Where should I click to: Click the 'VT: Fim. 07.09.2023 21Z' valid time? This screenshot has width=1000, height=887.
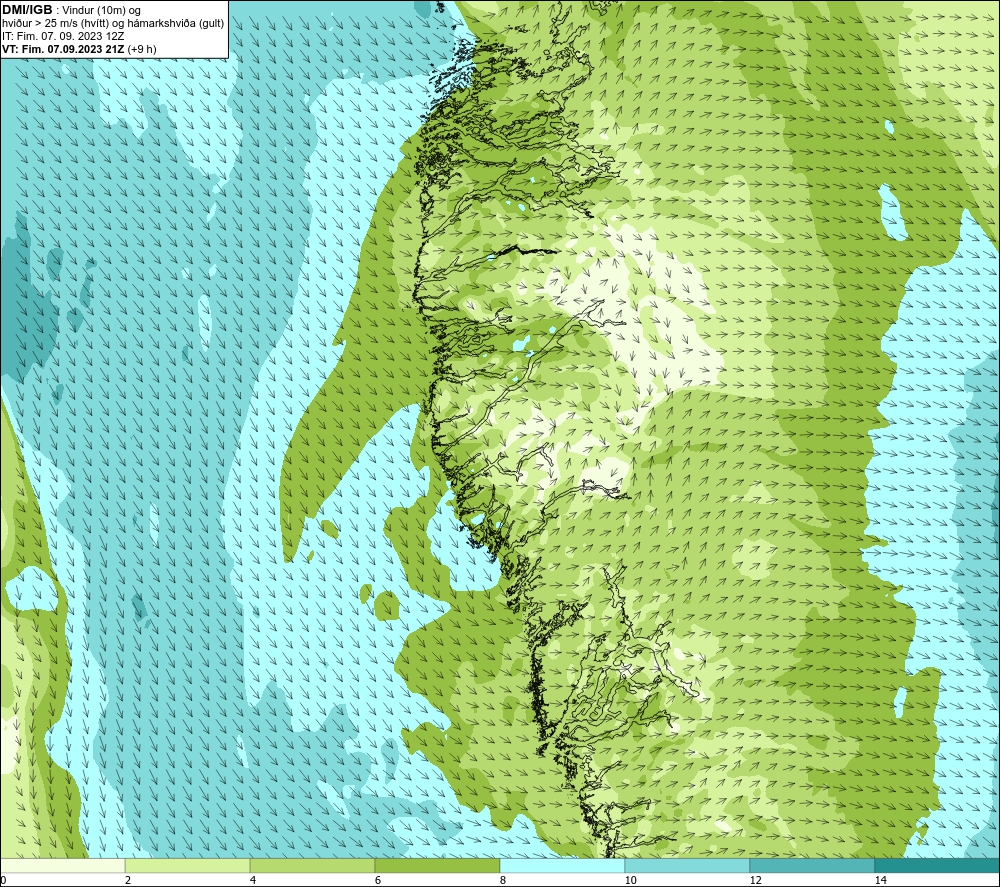64,49
